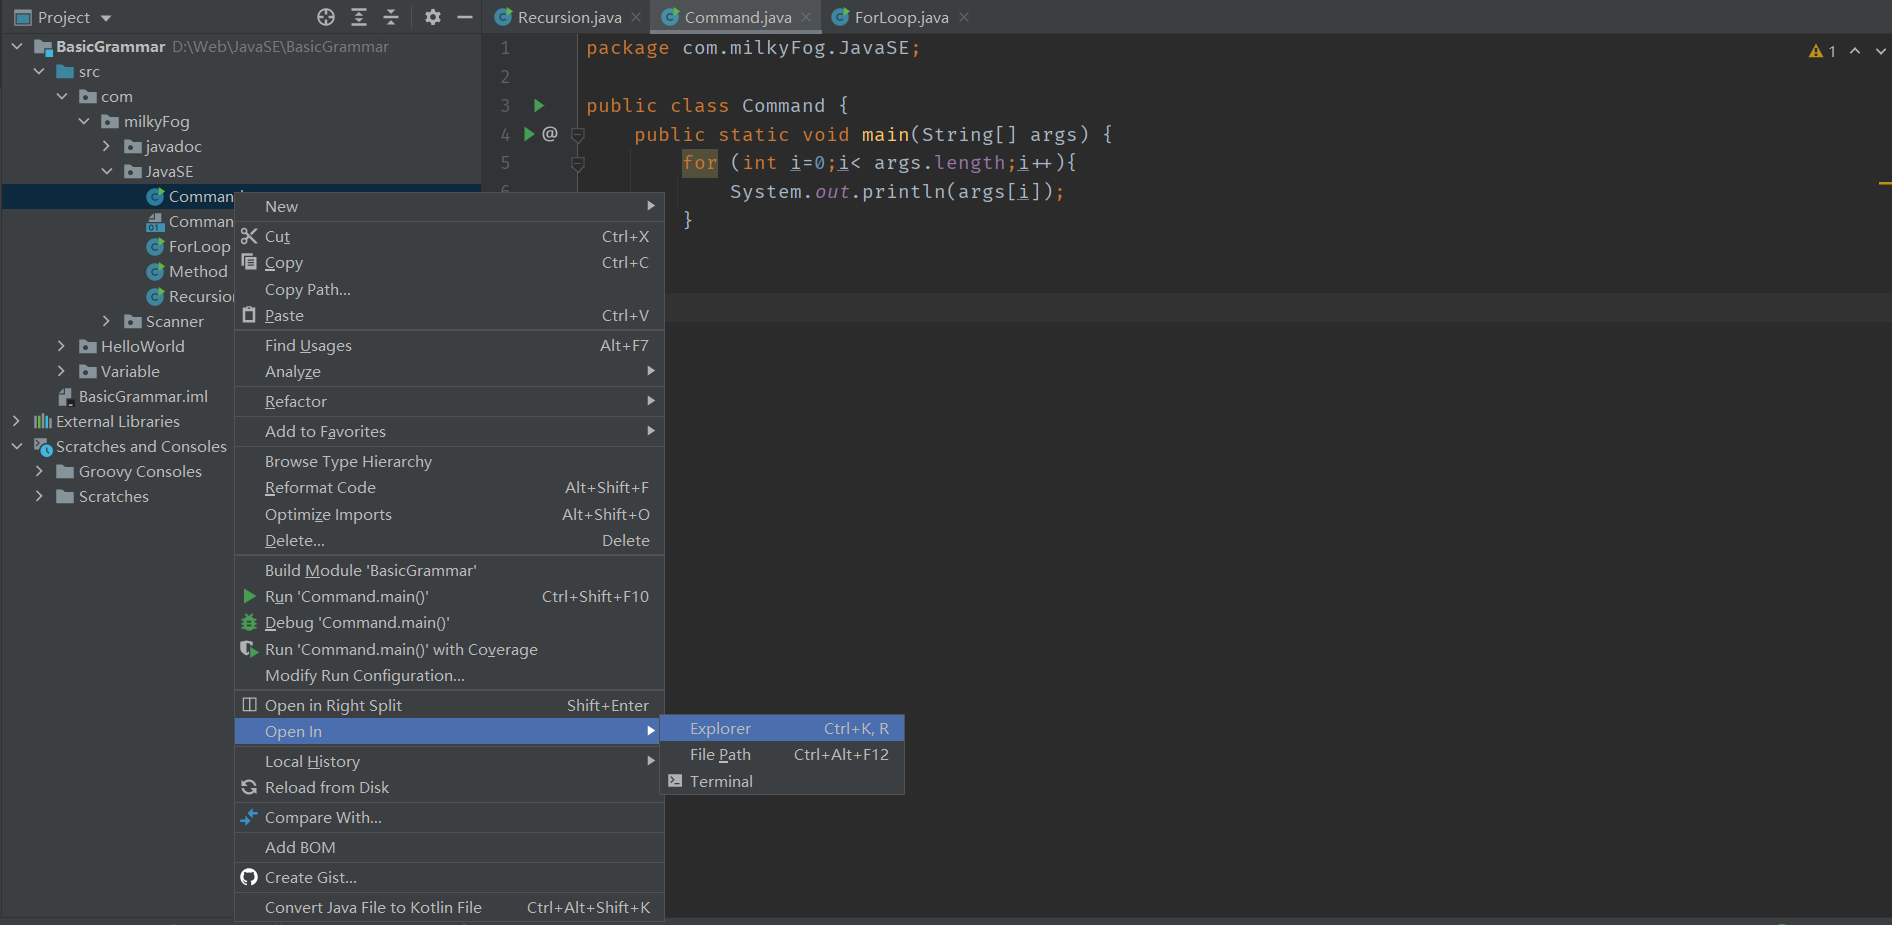The height and width of the screenshot is (925, 1892).
Task: Click the Select Opened File crosshair icon
Action: click(x=325, y=17)
